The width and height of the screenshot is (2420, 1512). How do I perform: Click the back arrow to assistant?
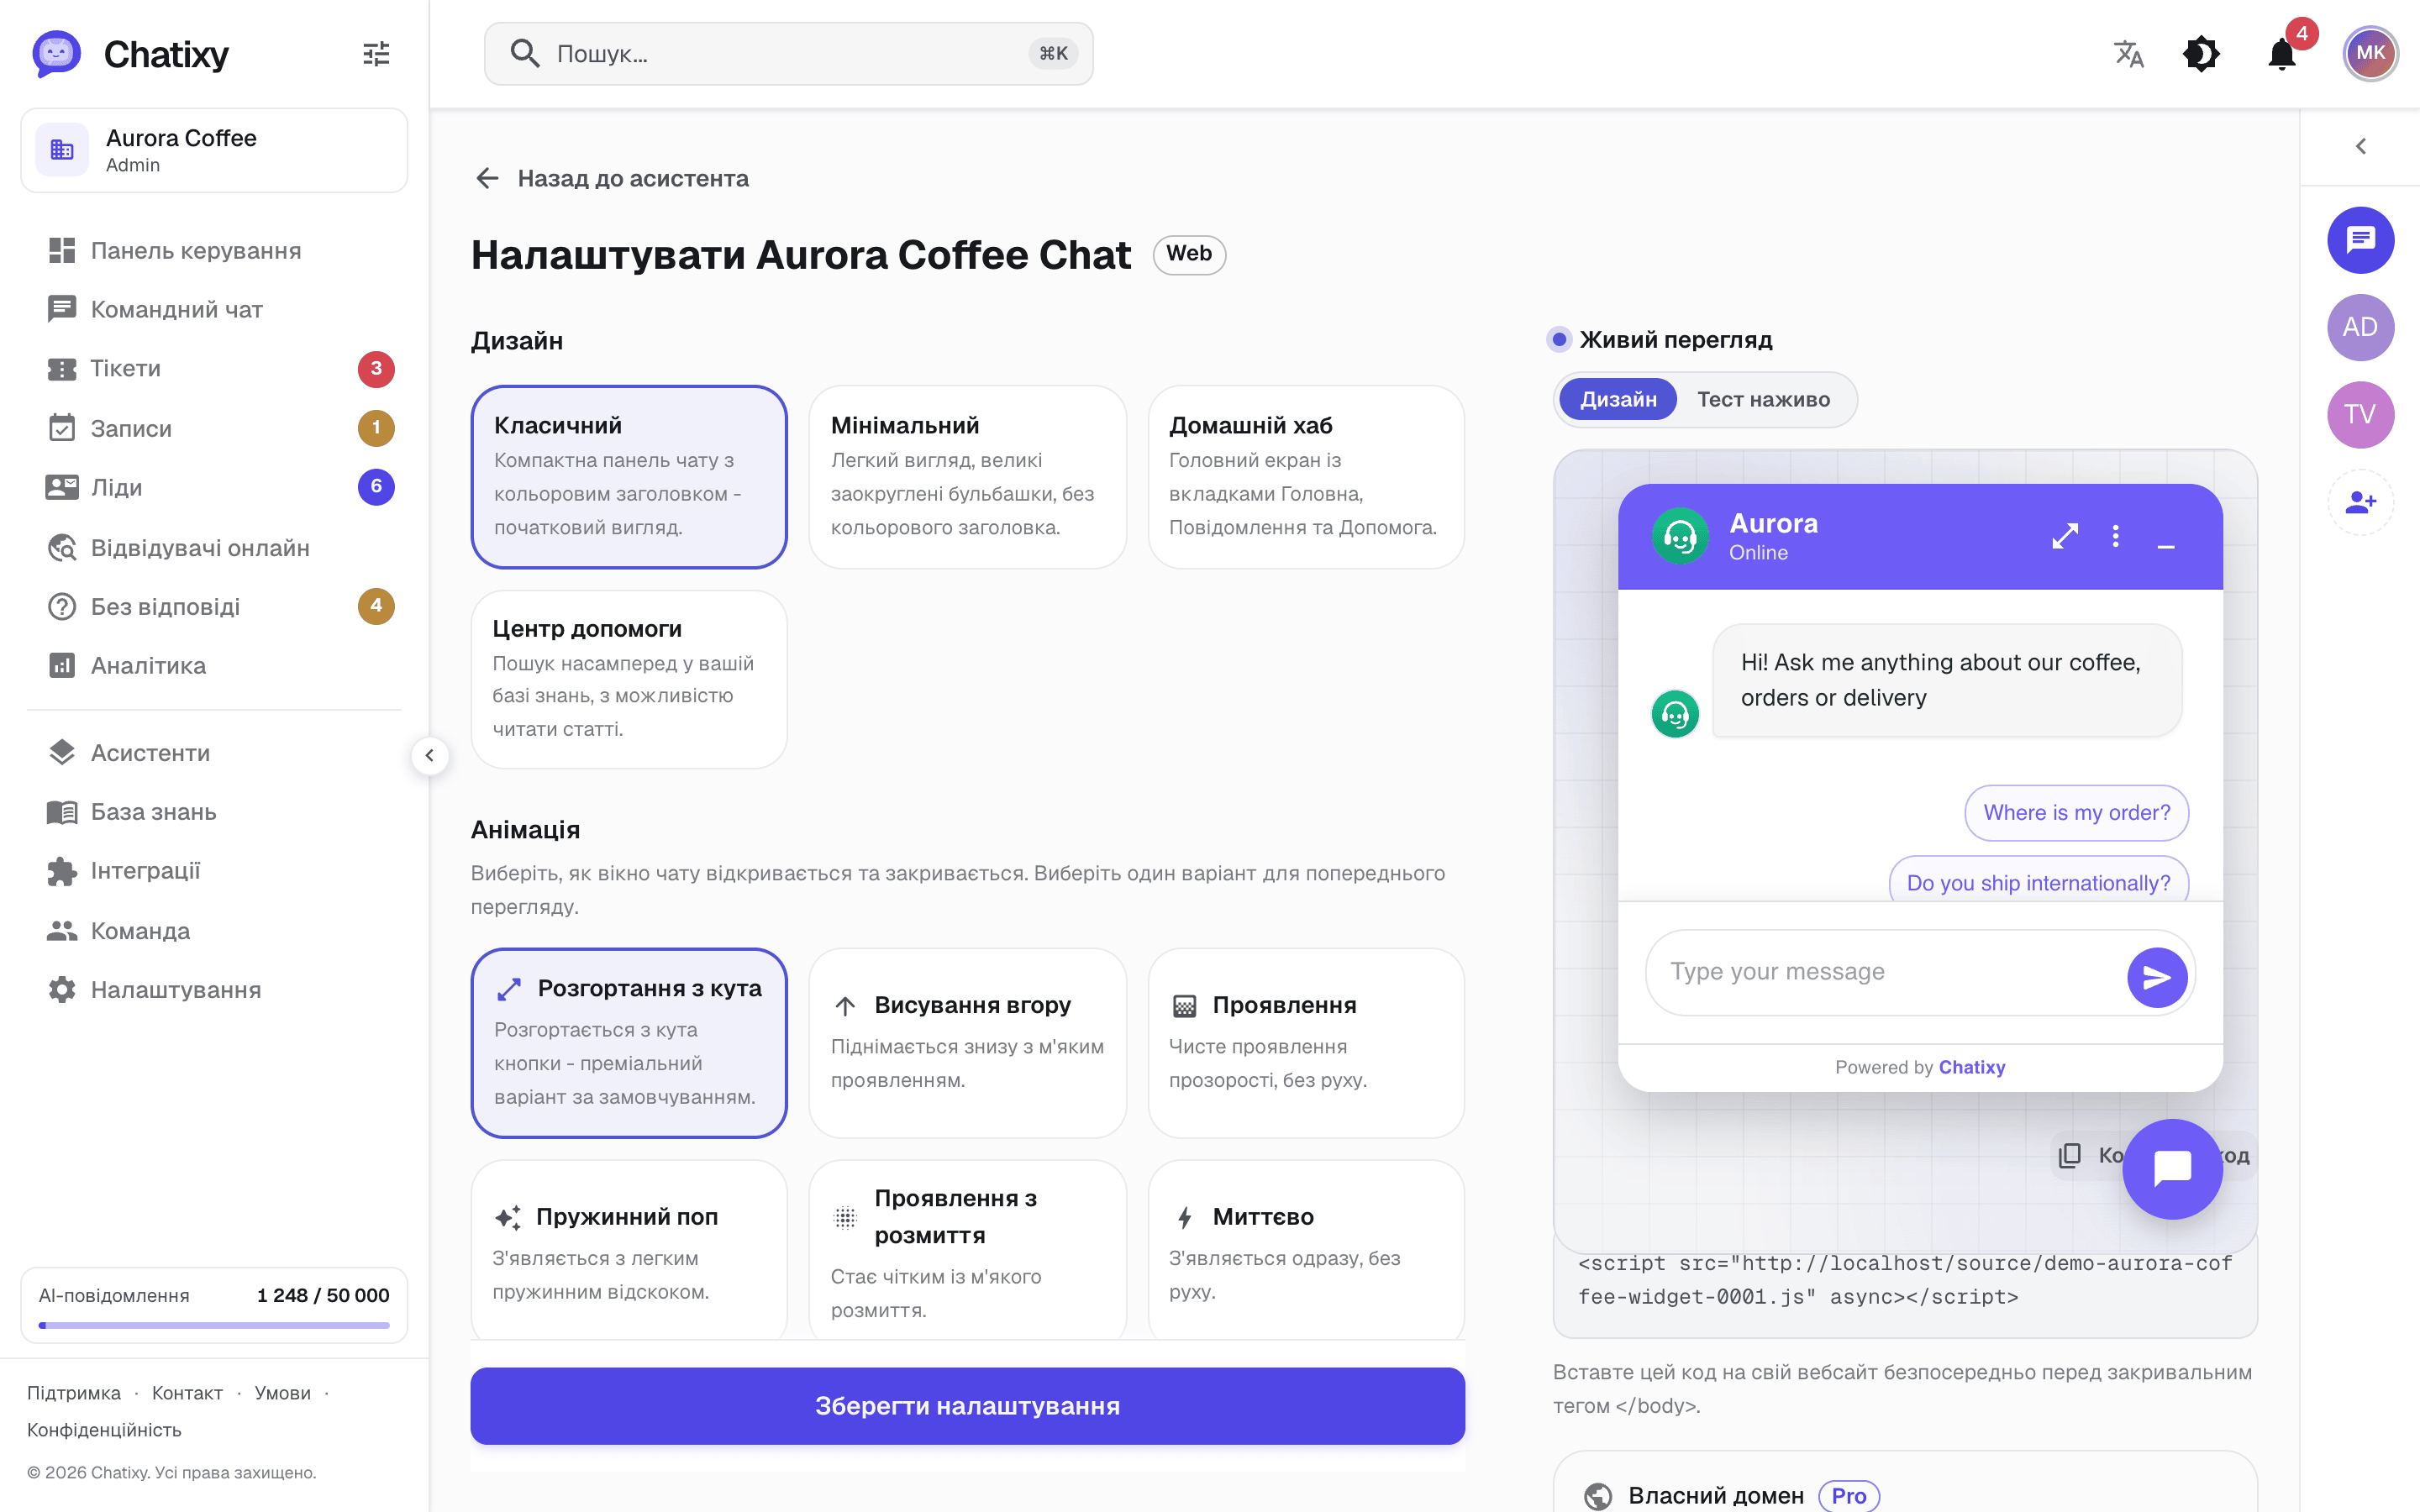pyautogui.click(x=487, y=178)
